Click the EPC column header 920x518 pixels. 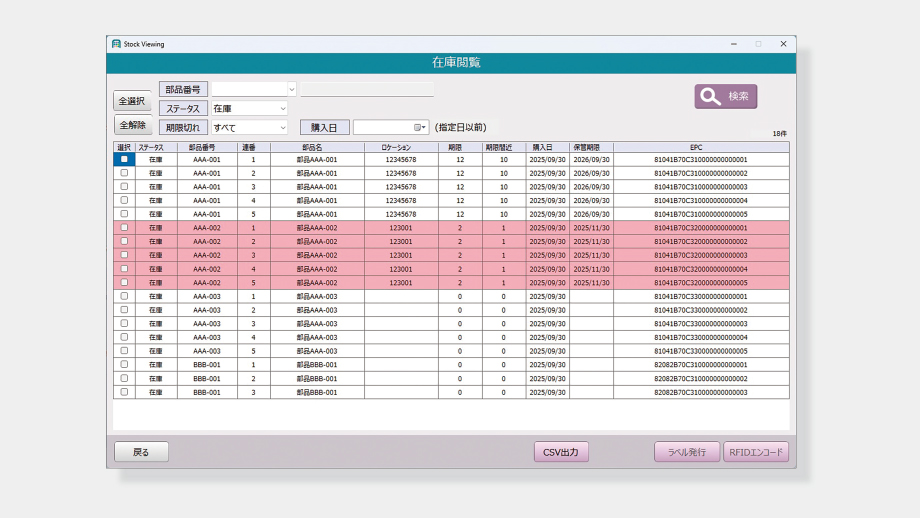700,147
